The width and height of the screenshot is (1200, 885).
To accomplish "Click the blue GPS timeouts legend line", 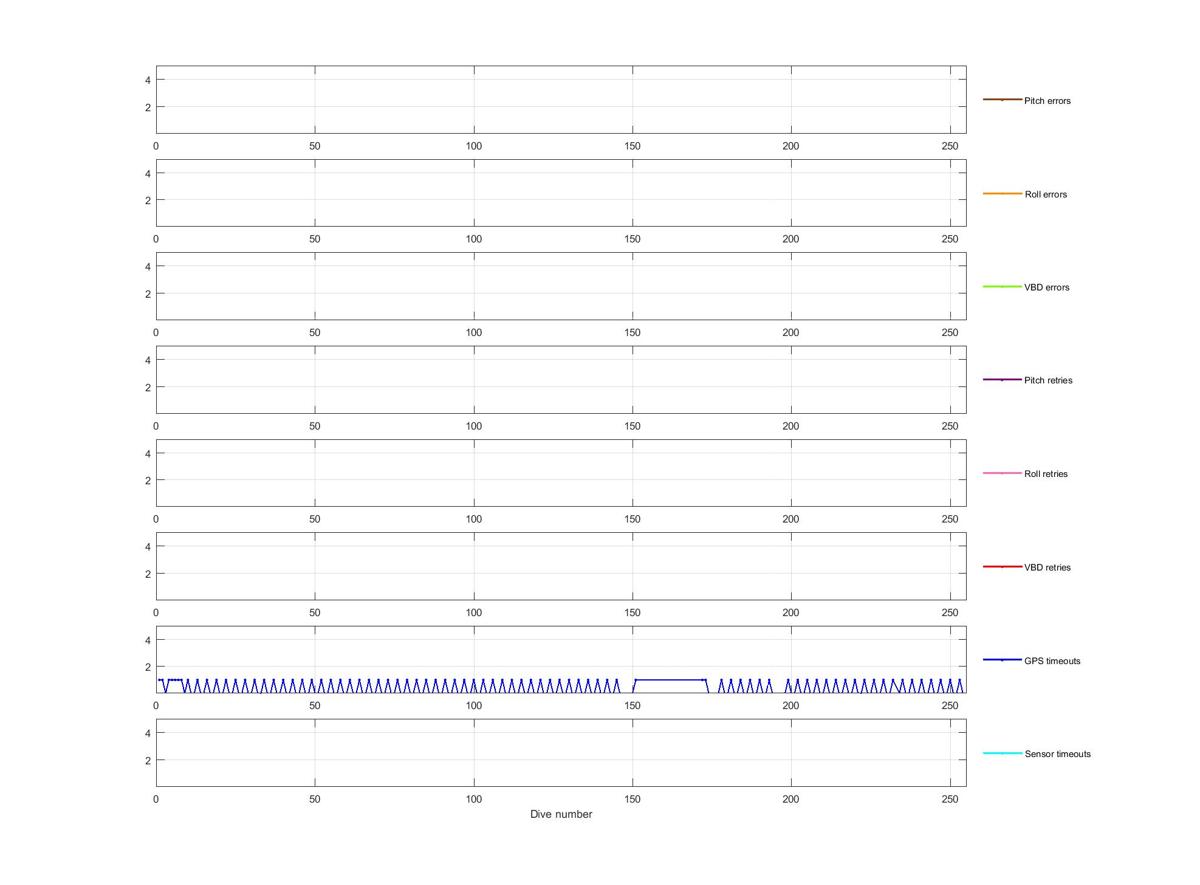I will (x=1002, y=660).
